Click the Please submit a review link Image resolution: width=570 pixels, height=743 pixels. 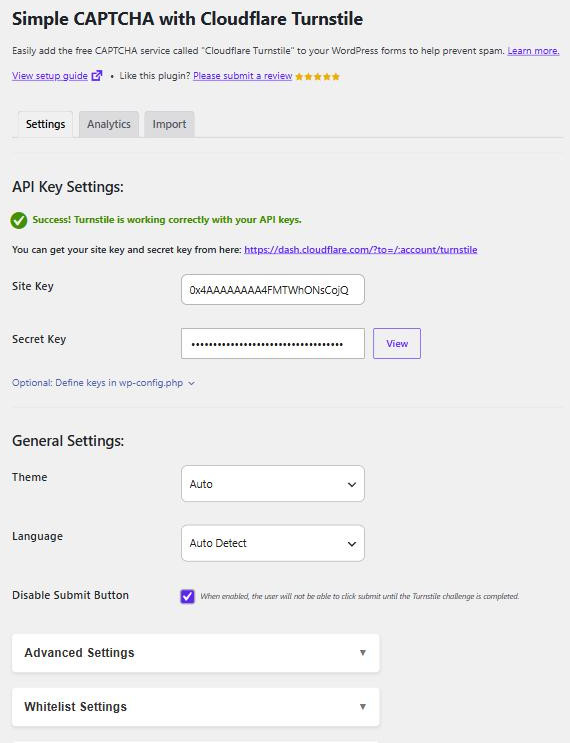[243, 76]
